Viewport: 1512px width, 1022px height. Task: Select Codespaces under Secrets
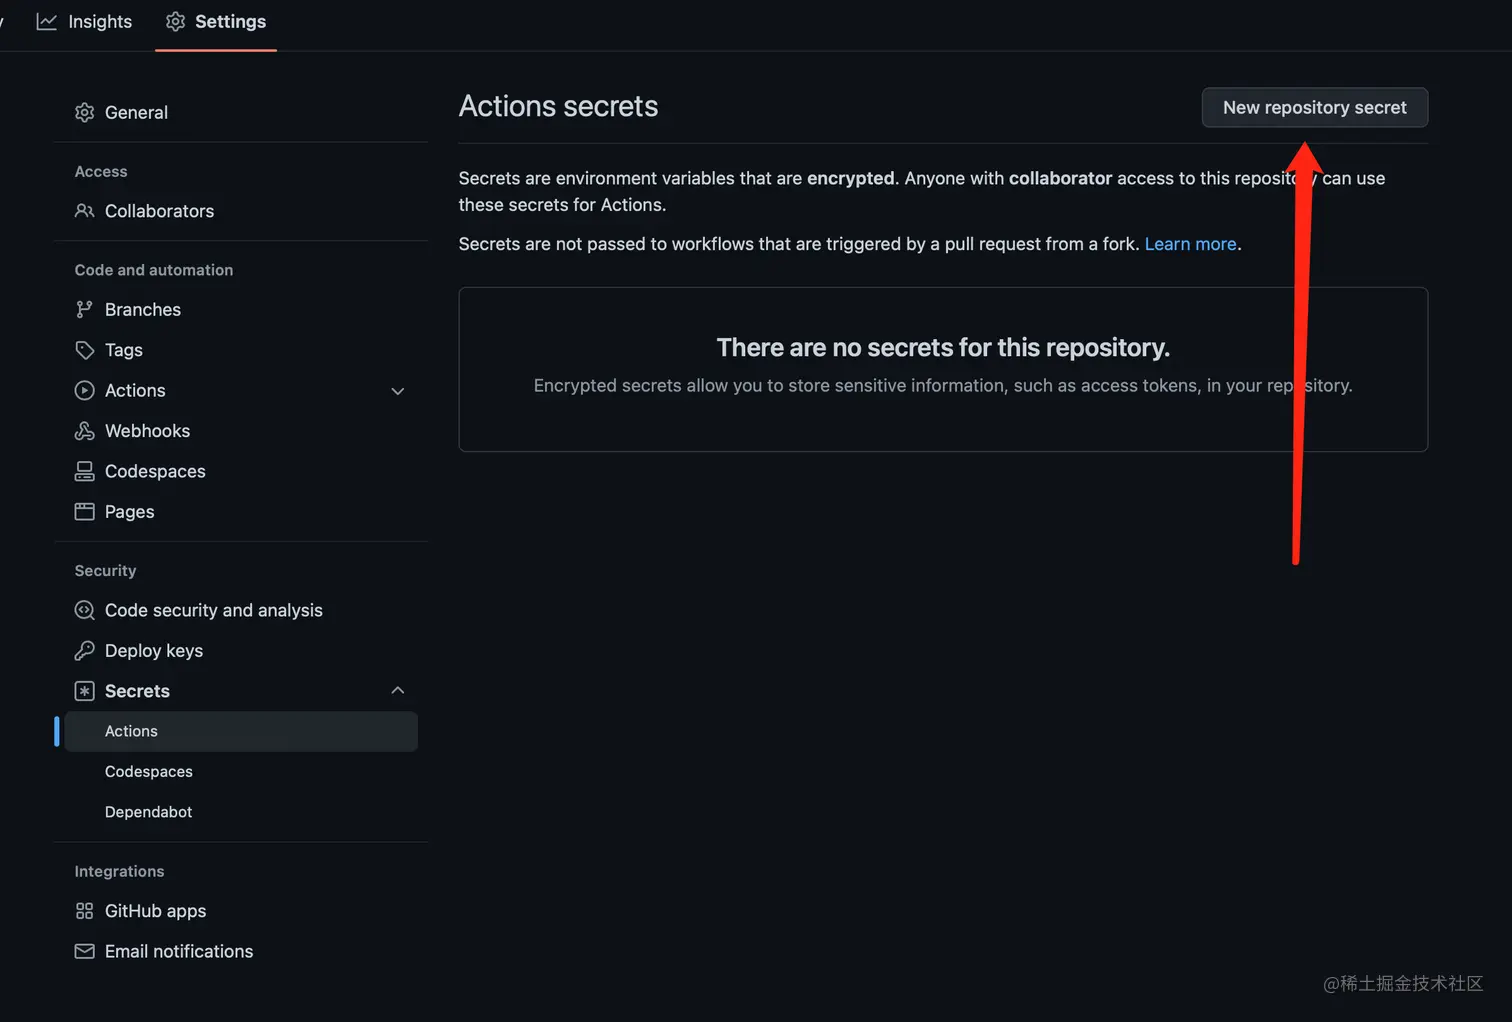(x=148, y=772)
